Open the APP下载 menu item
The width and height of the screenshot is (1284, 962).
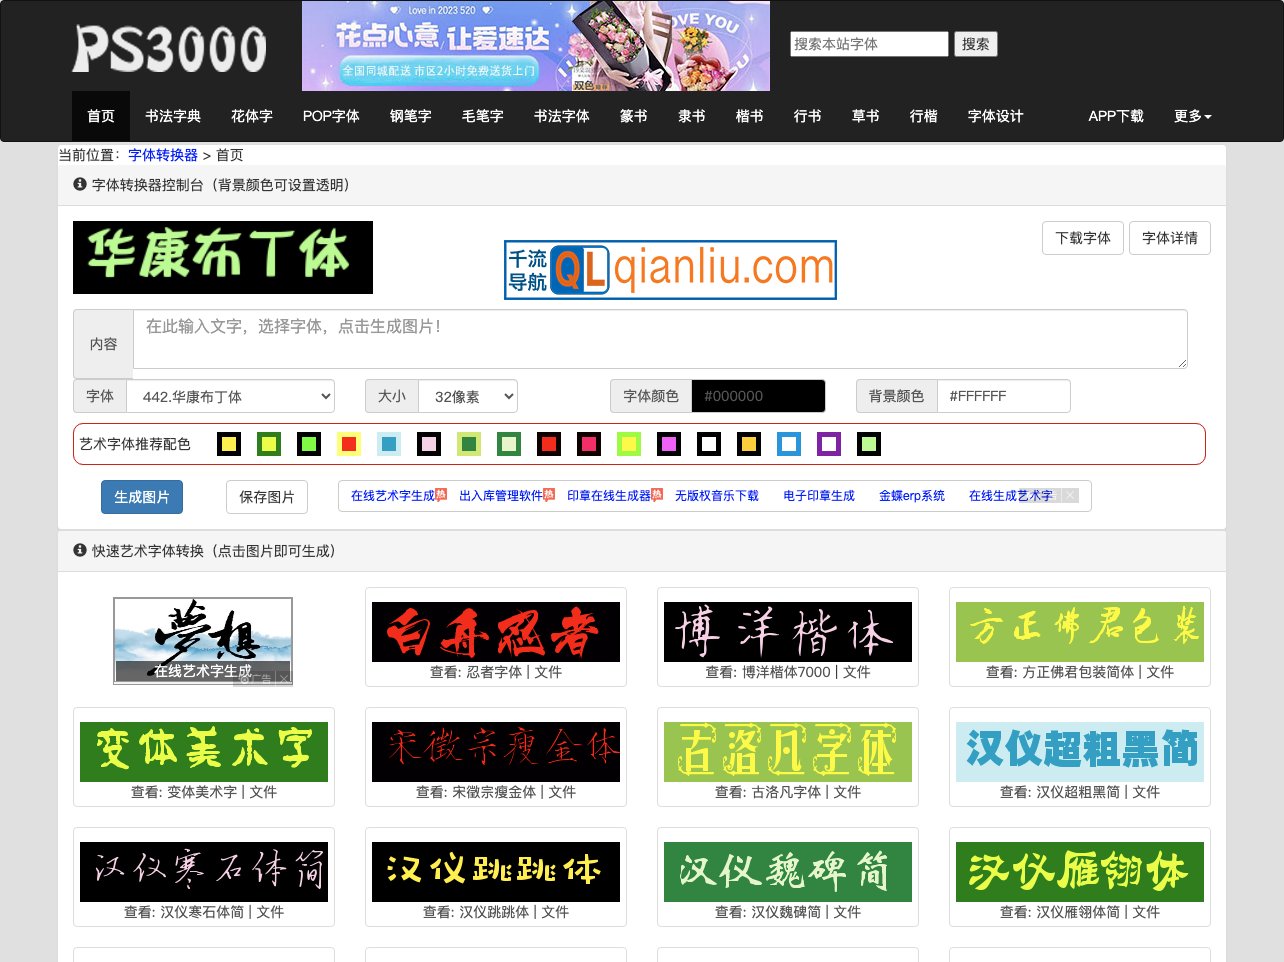click(x=1116, y=116)
